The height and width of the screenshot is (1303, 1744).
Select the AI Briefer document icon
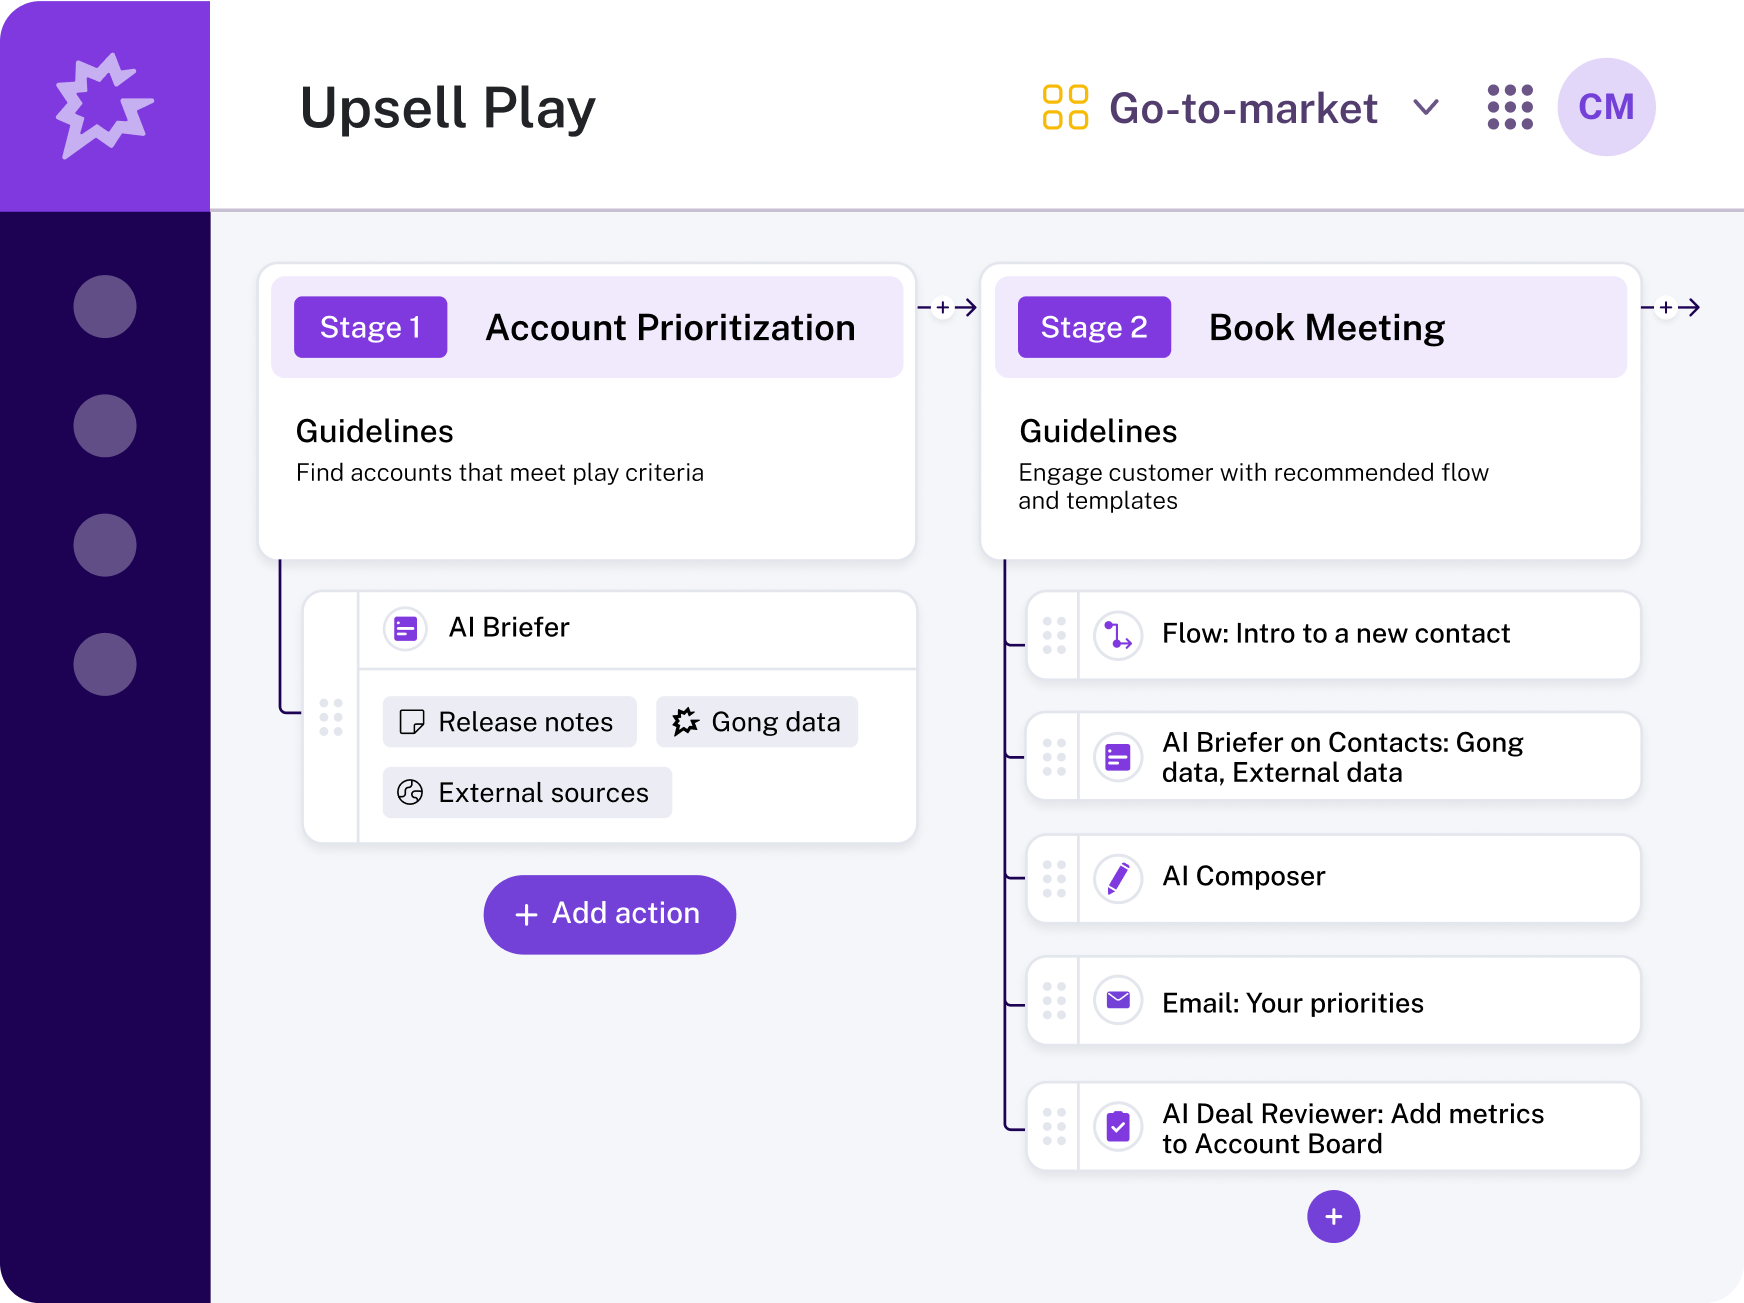click(405, 628)
